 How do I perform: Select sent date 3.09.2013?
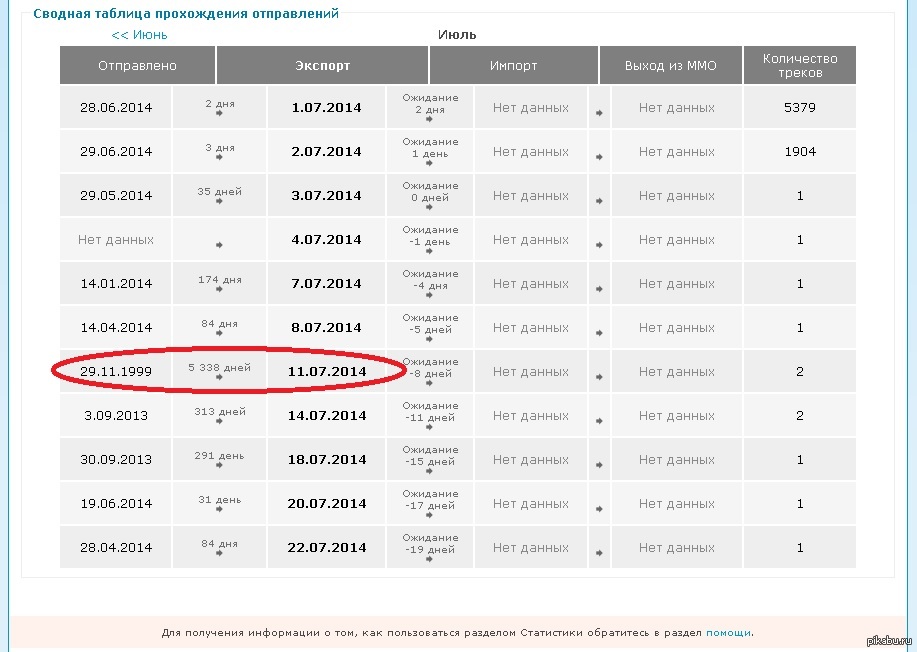(116, 416)
